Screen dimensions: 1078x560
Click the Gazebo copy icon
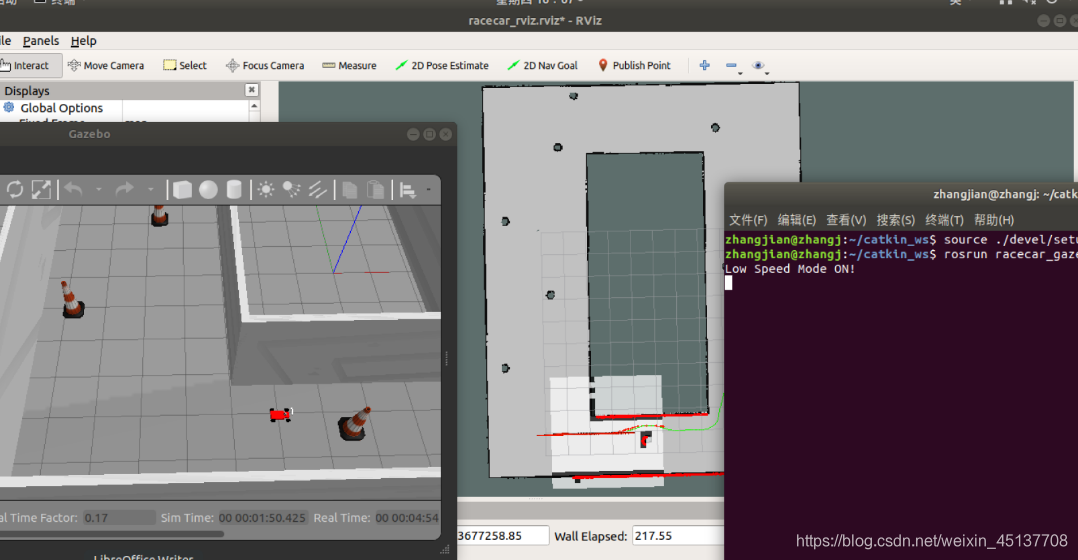pyautogui.click(x=349, y=190)
